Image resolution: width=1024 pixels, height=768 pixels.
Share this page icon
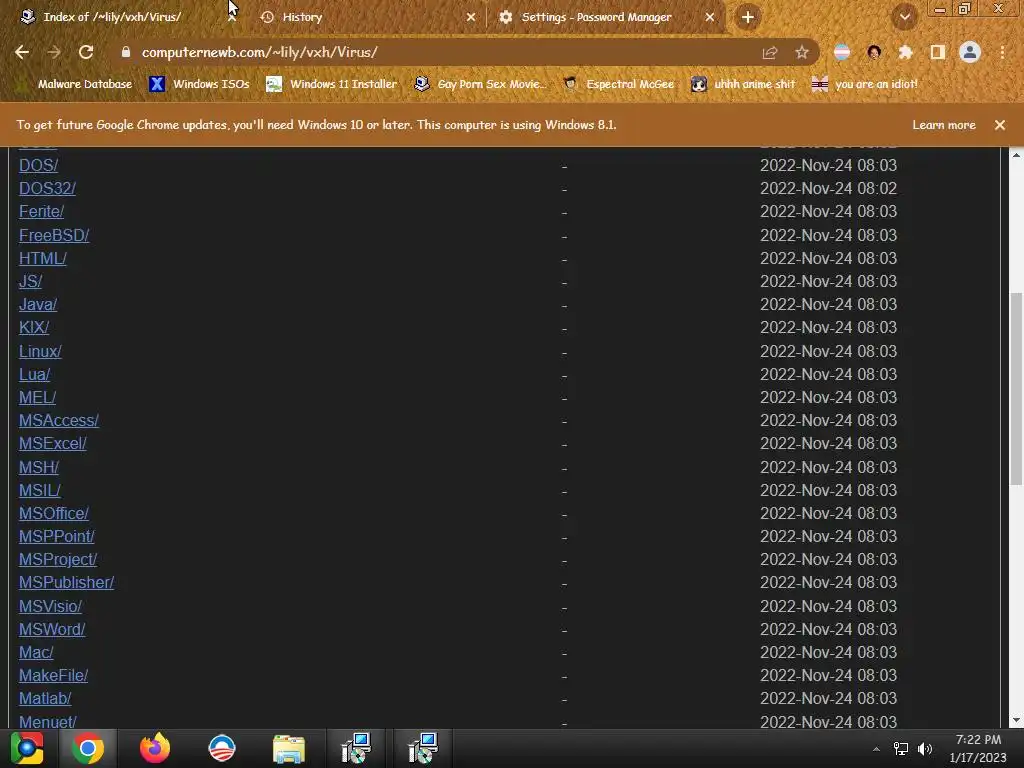tap(770, 52)
